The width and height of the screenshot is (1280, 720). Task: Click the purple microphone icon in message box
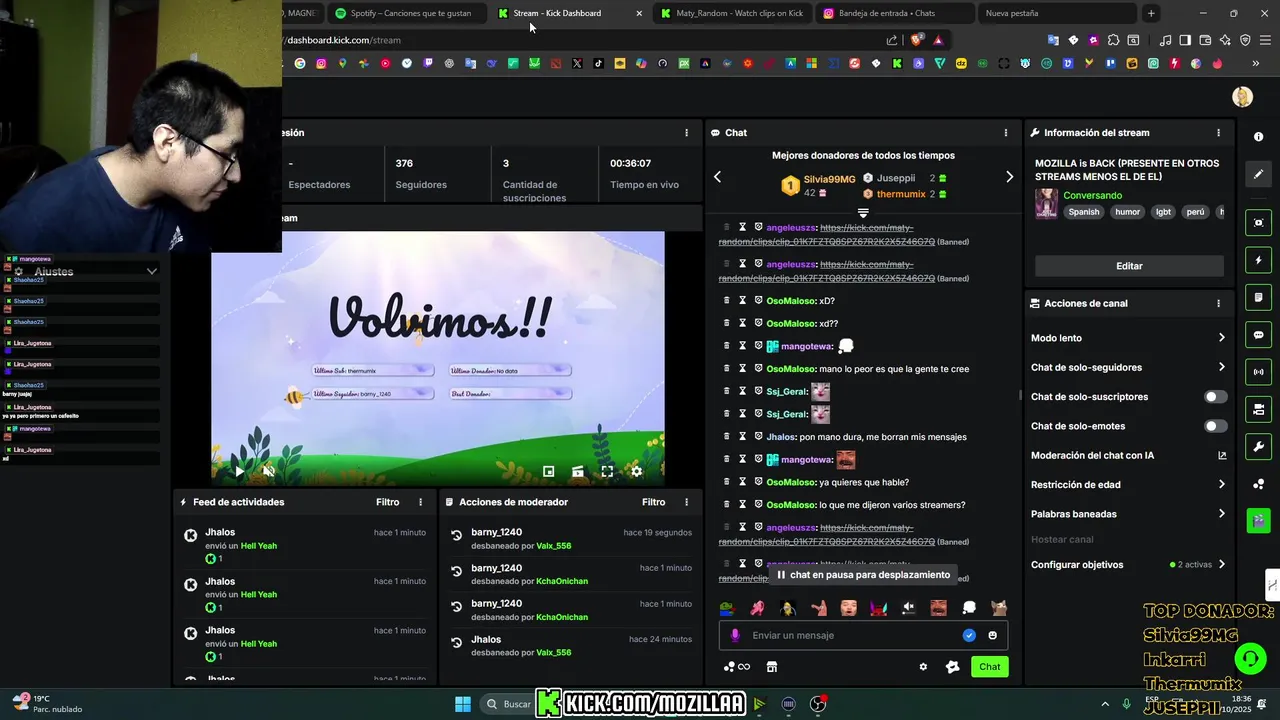pyautogui.click(x=735, y=635)
